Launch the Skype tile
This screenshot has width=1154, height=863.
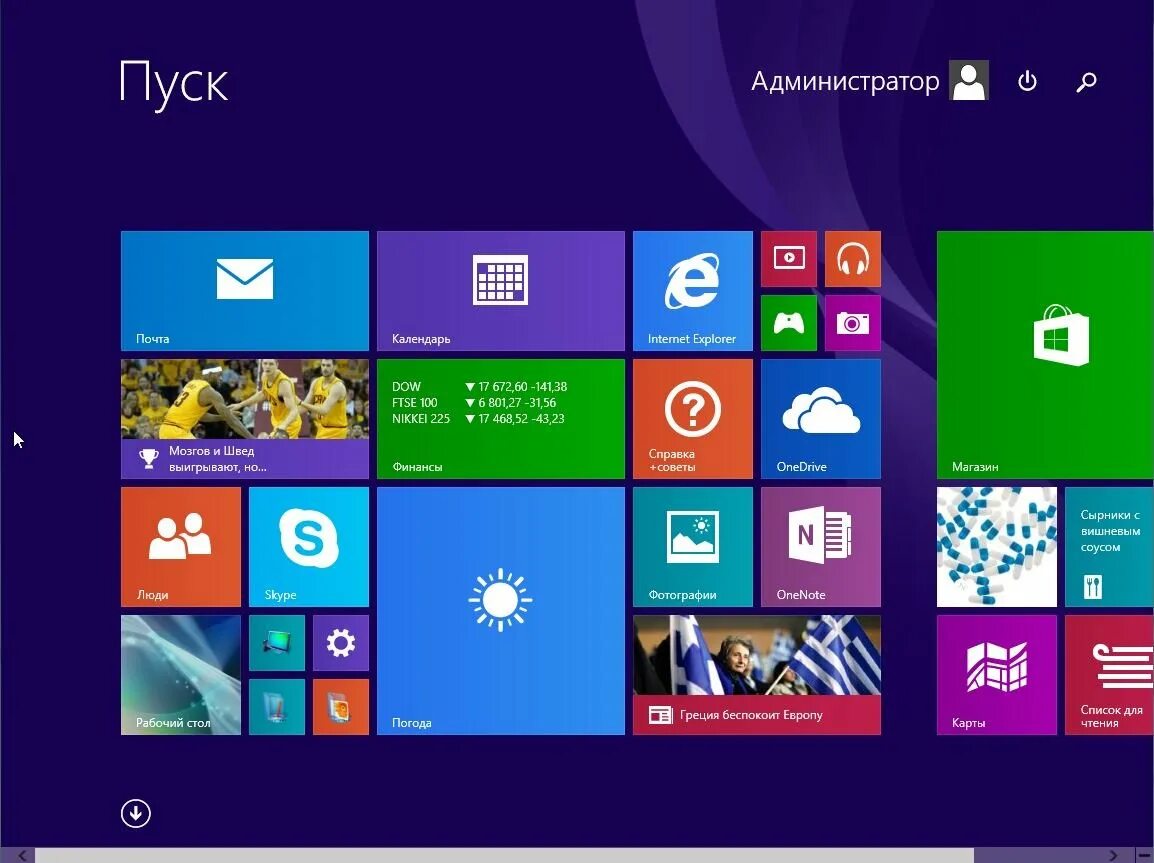coord(308,547)
